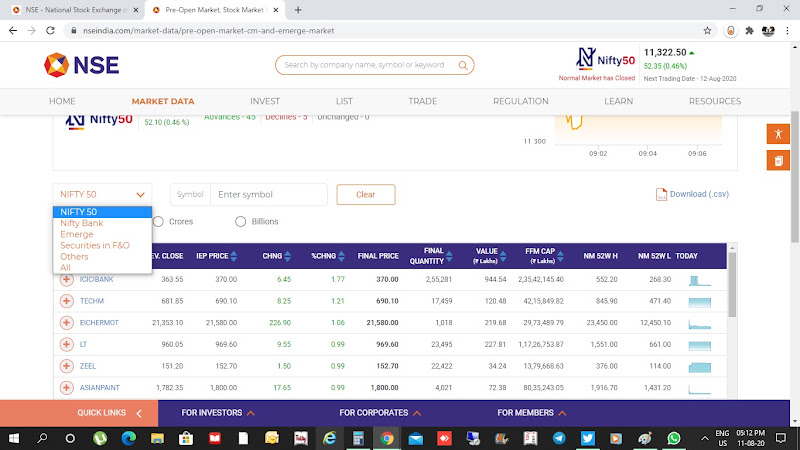The height and width of the screenshot is (450, 800).
Task: Open the REGULATION menu
Action: 520,101
